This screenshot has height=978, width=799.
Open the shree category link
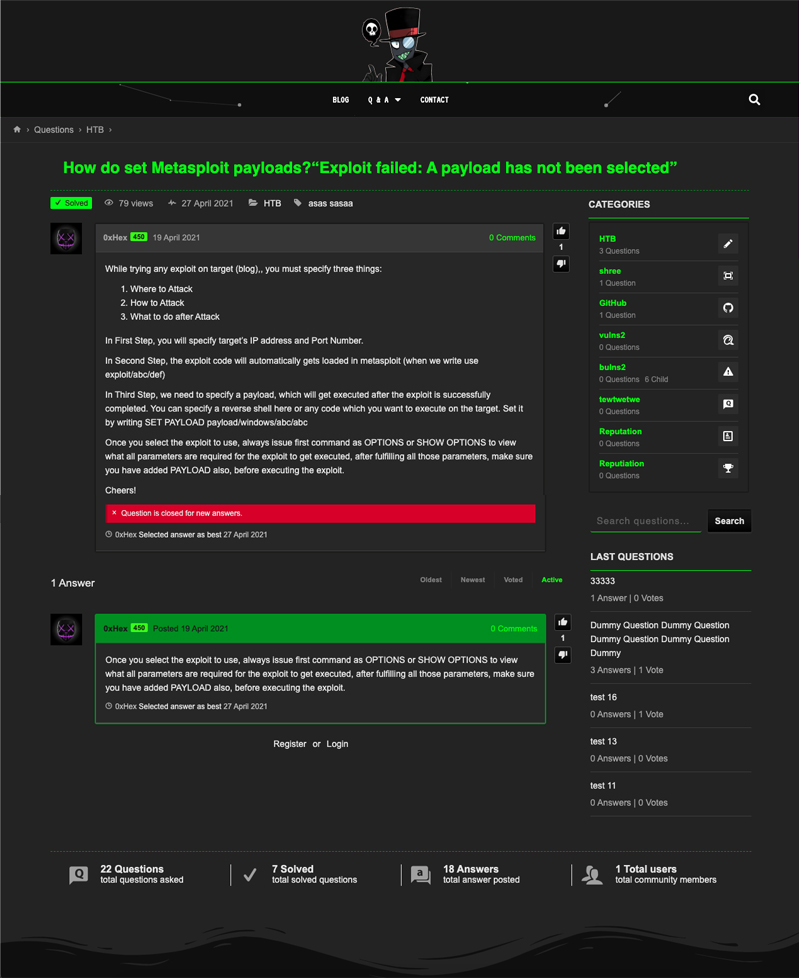coord(610,271)
